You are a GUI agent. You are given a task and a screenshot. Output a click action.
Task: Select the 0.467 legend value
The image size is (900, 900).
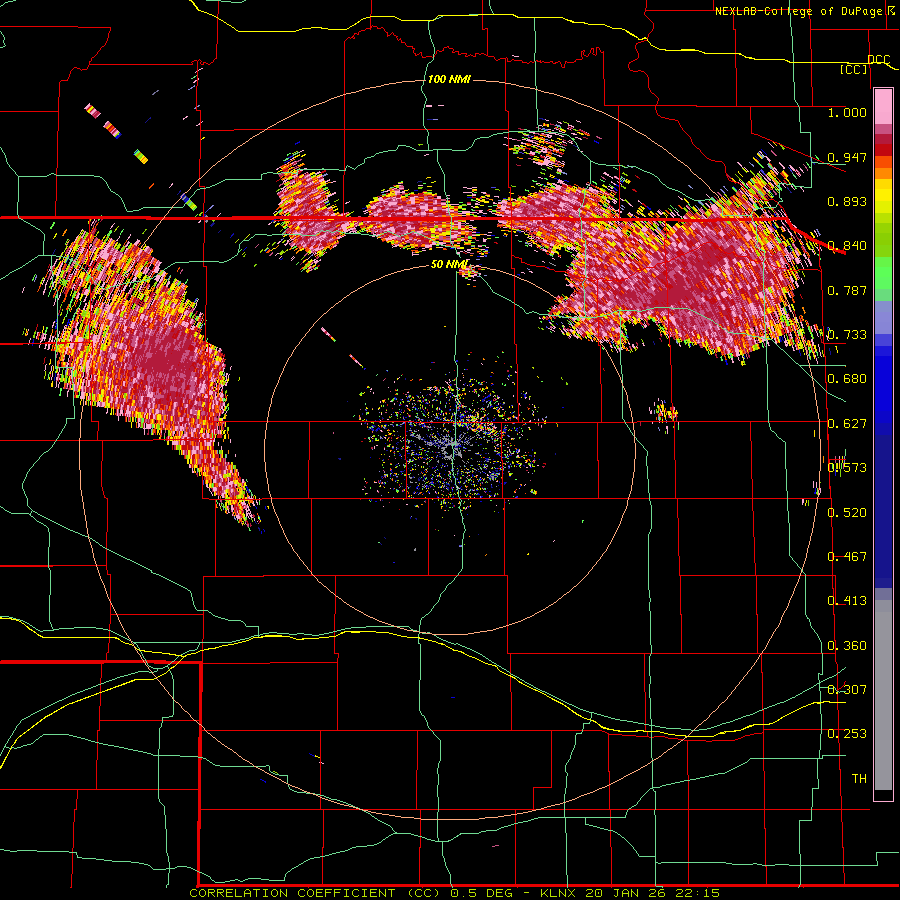point(847,557)
